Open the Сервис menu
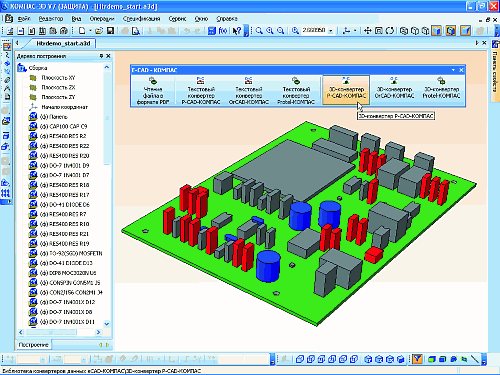The width and height of the screenshot is (500, 375). [177, 19]
